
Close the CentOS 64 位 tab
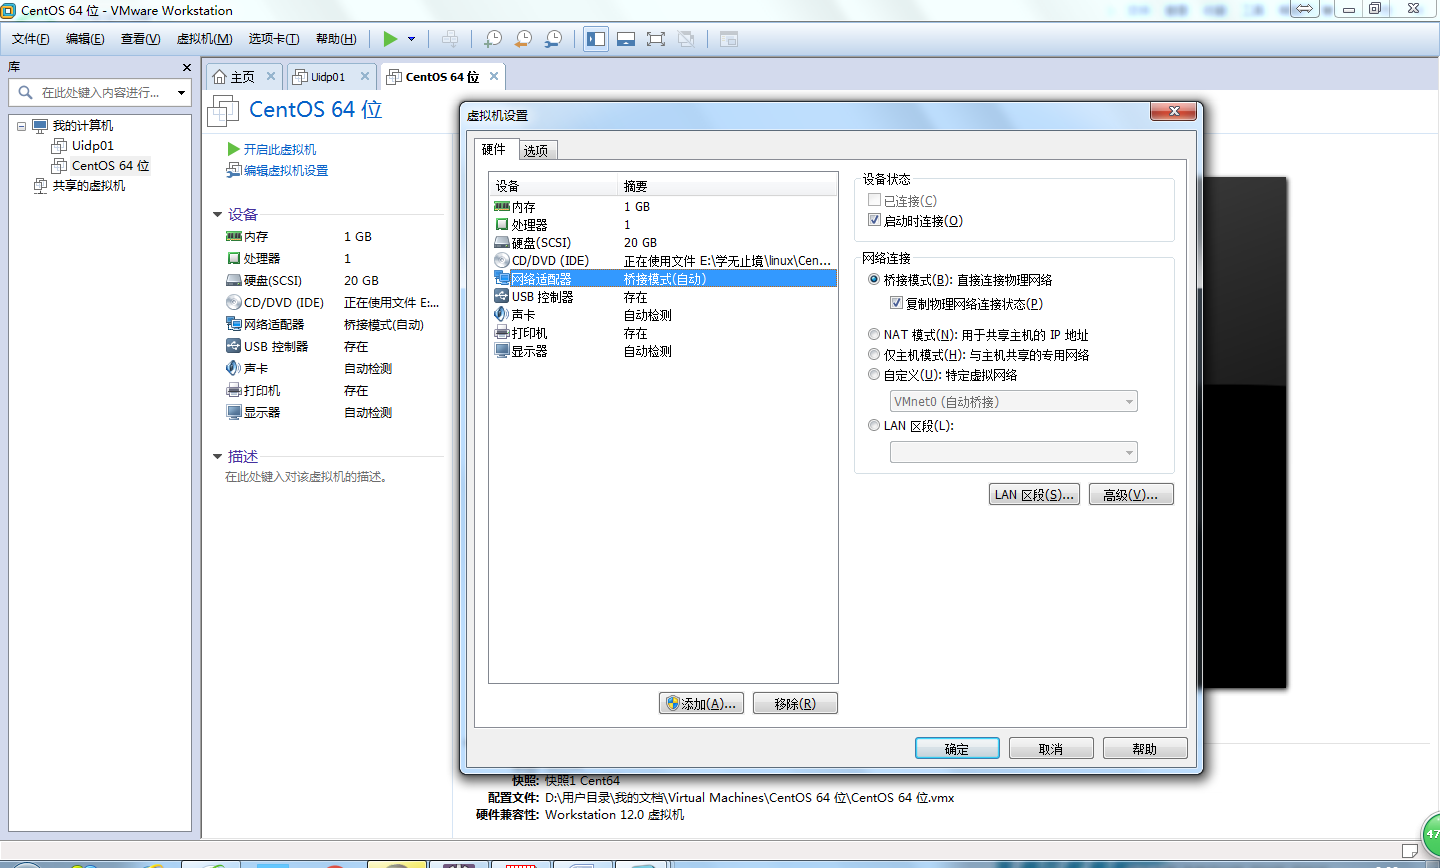pyautogui.click(x=494, y=76)
